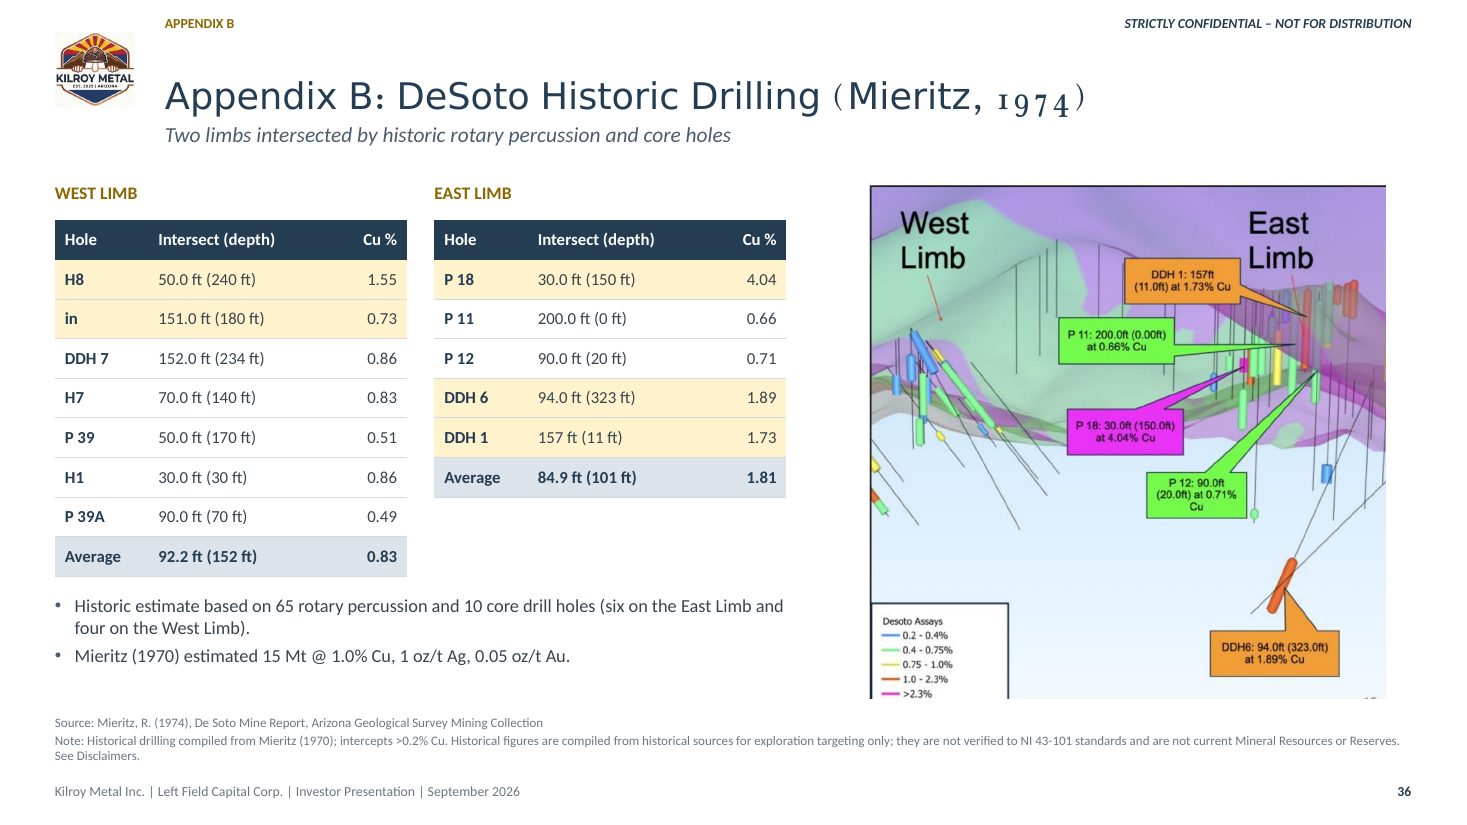The image size is (1467, 825).
Task: Select the "4.04" Cu value for P 18
Action: 761,280
